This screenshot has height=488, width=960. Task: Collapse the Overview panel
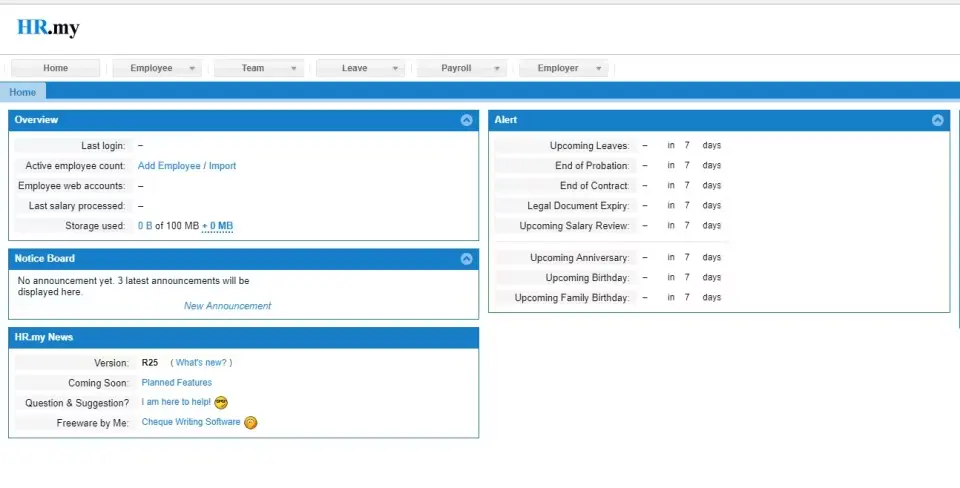tap(466, 120)
